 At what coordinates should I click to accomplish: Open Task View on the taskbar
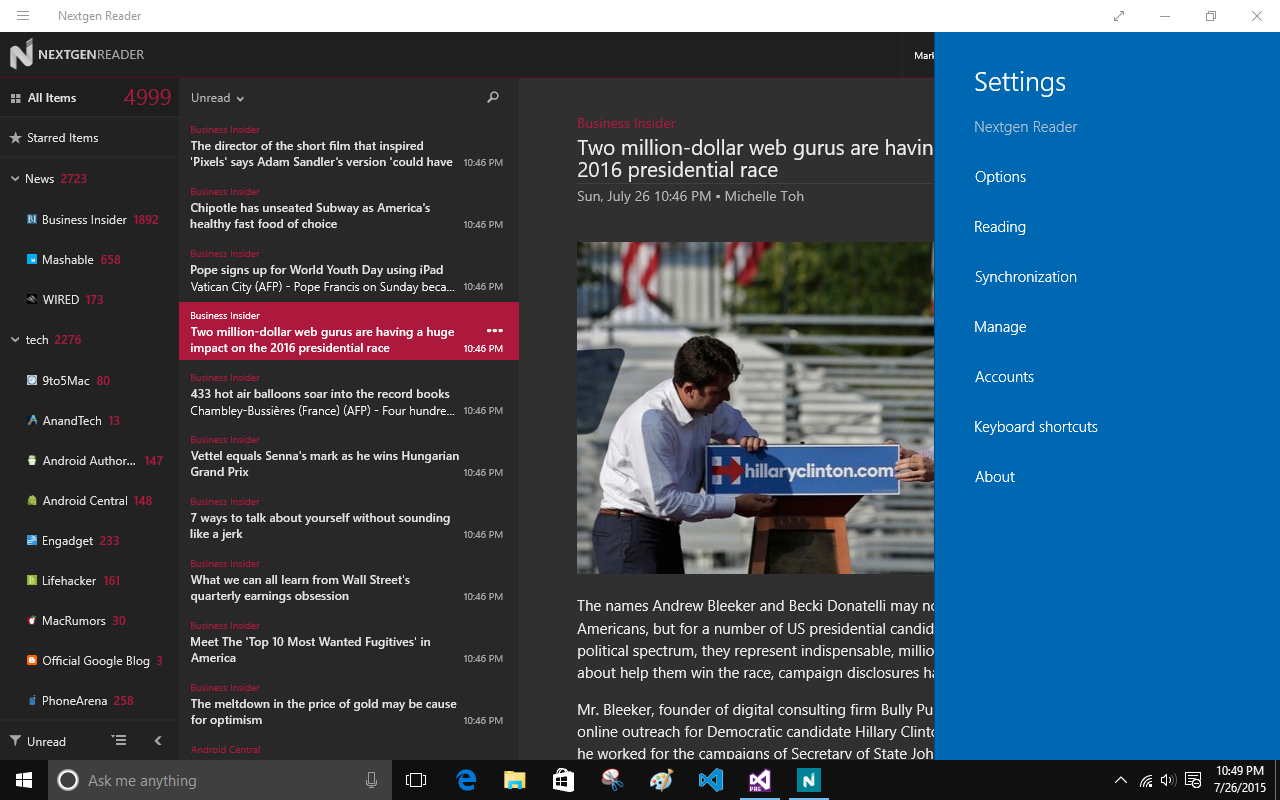pos(416,780)
